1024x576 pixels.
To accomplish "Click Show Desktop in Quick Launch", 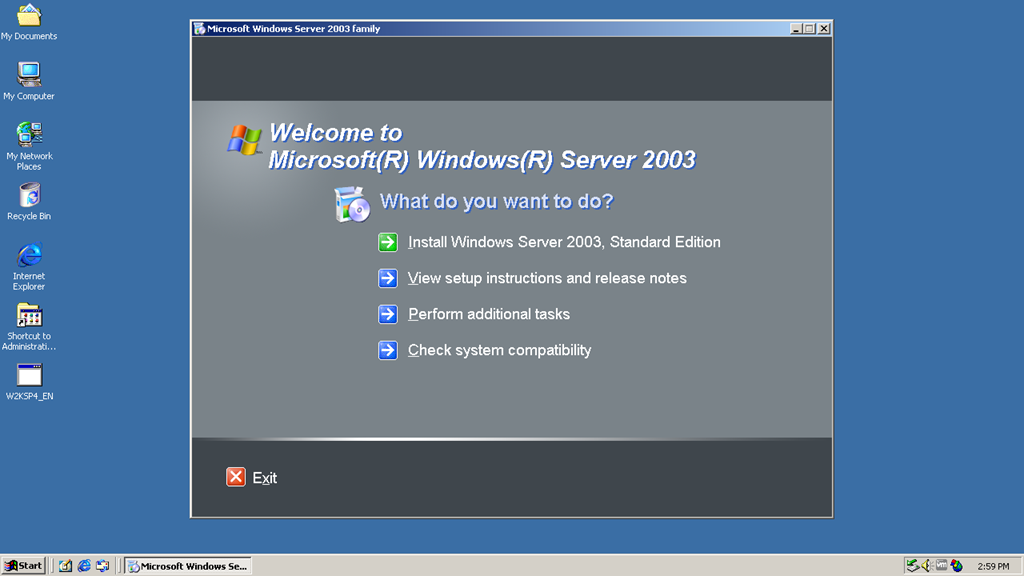I will pyautogui.click(x=66, y=566).
